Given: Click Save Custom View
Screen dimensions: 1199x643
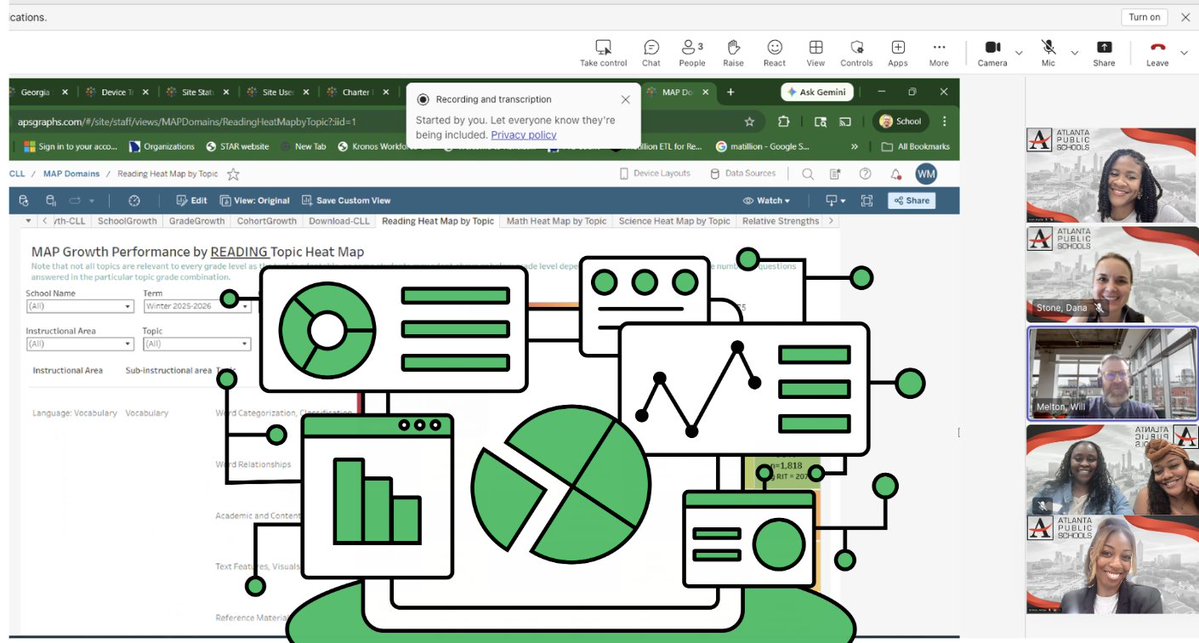Looking at the screenshot, I should pos(346,200).
